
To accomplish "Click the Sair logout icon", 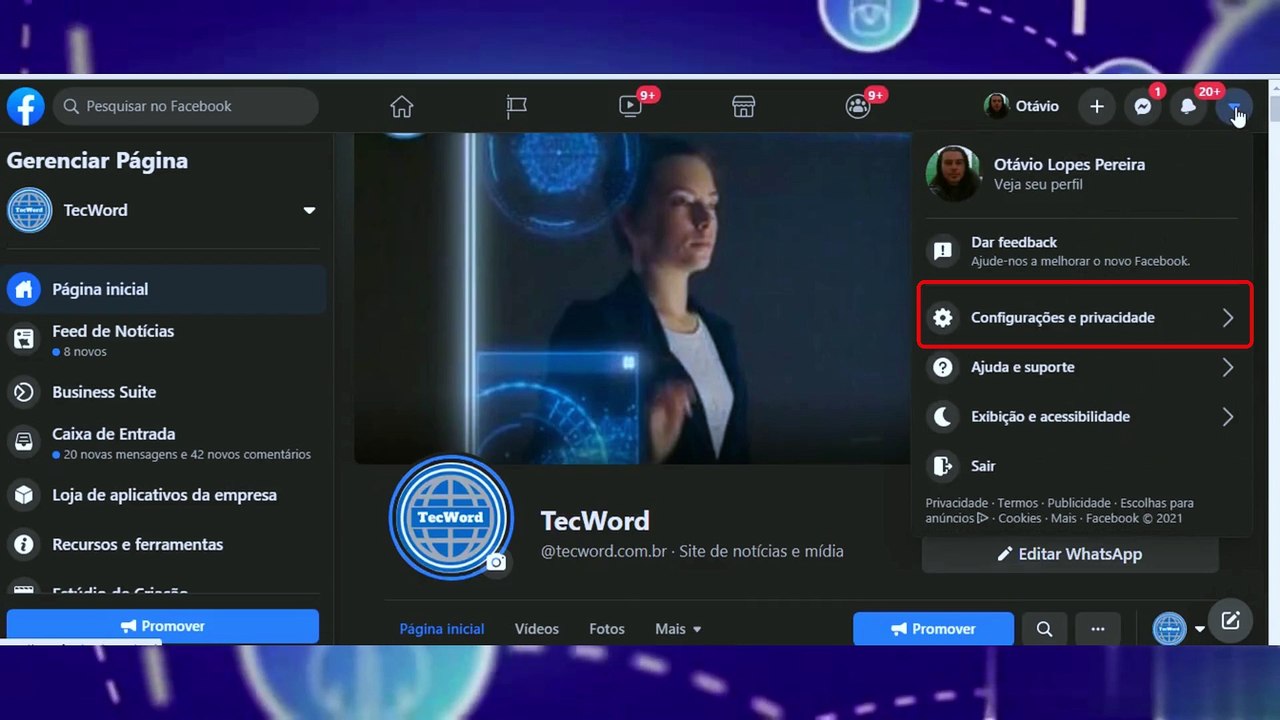I will [942, 466].
